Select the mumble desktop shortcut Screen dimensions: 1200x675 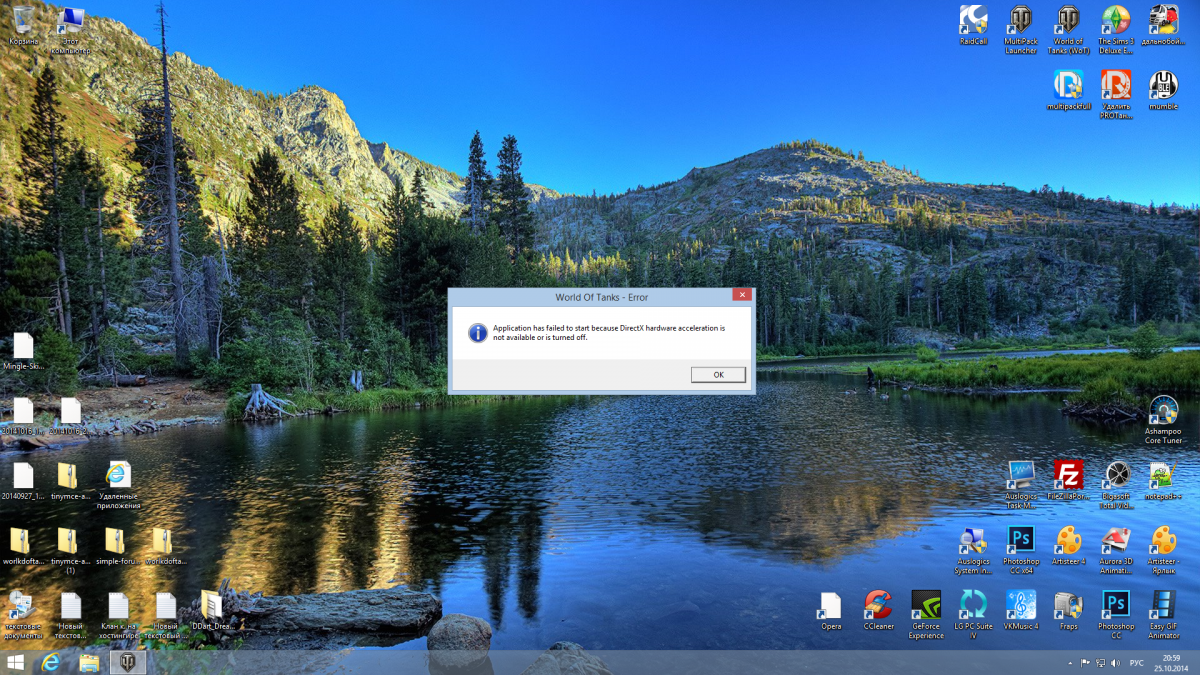(x=1163, y=91)
